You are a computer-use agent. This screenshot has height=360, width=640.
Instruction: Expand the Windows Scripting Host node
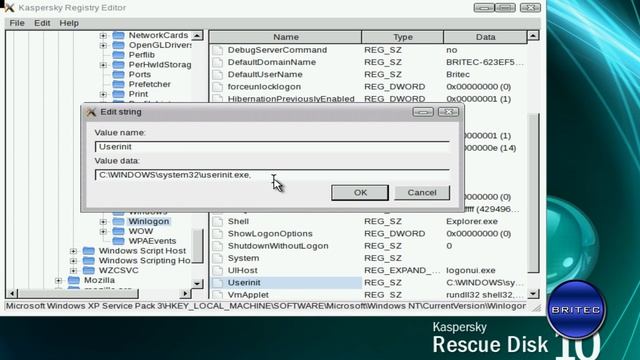tap(73, 261)
